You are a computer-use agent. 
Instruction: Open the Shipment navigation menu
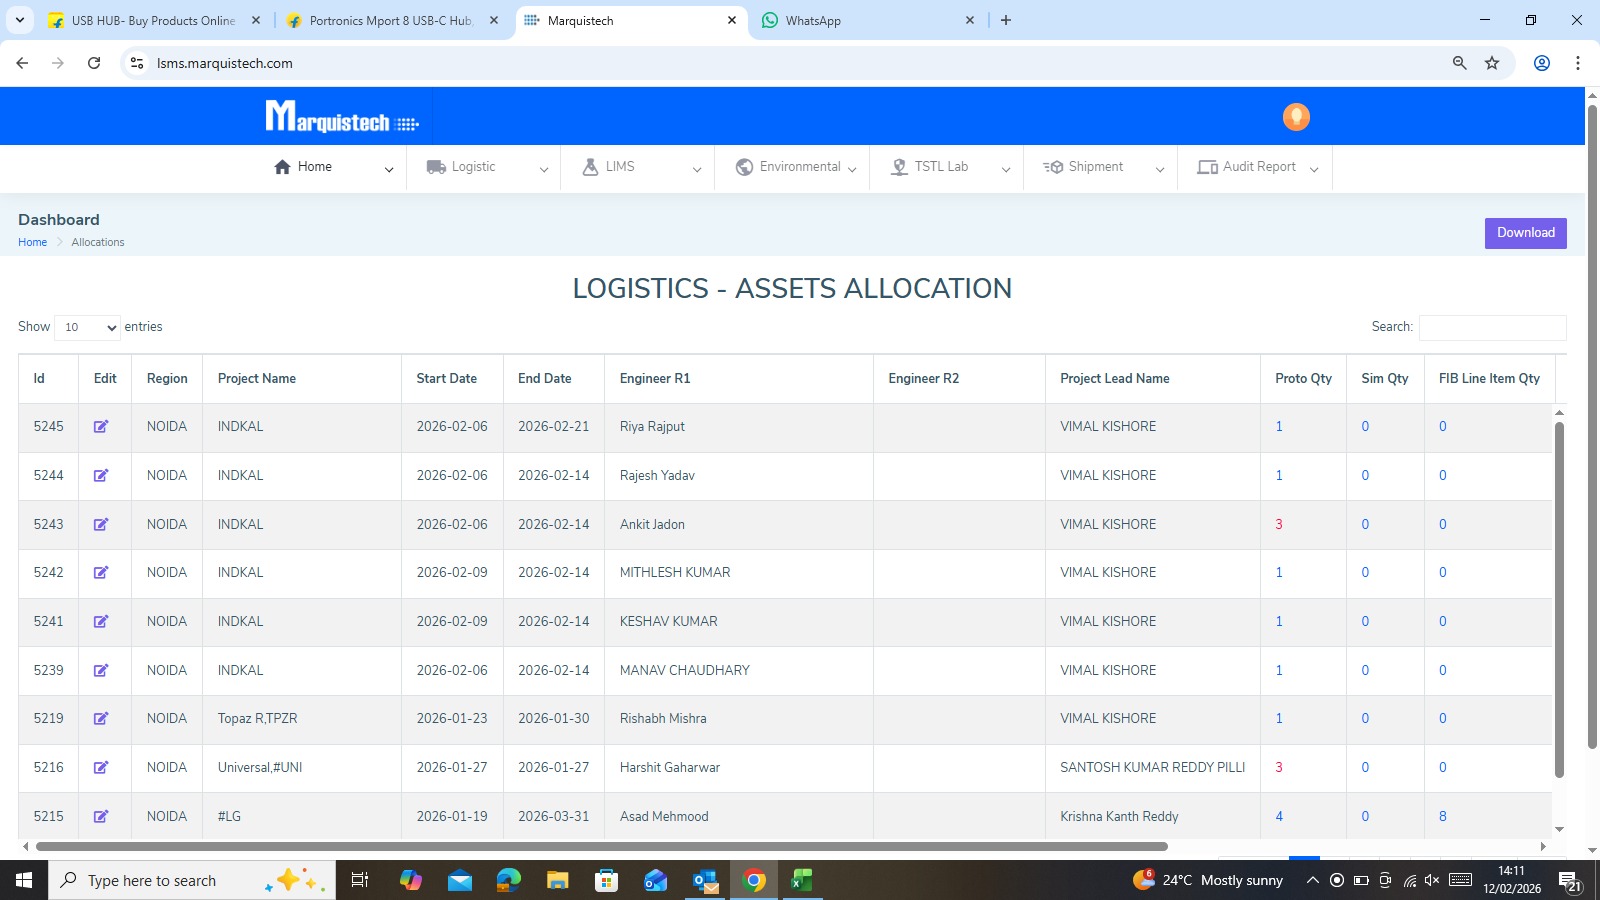(x=1100, y=167)
